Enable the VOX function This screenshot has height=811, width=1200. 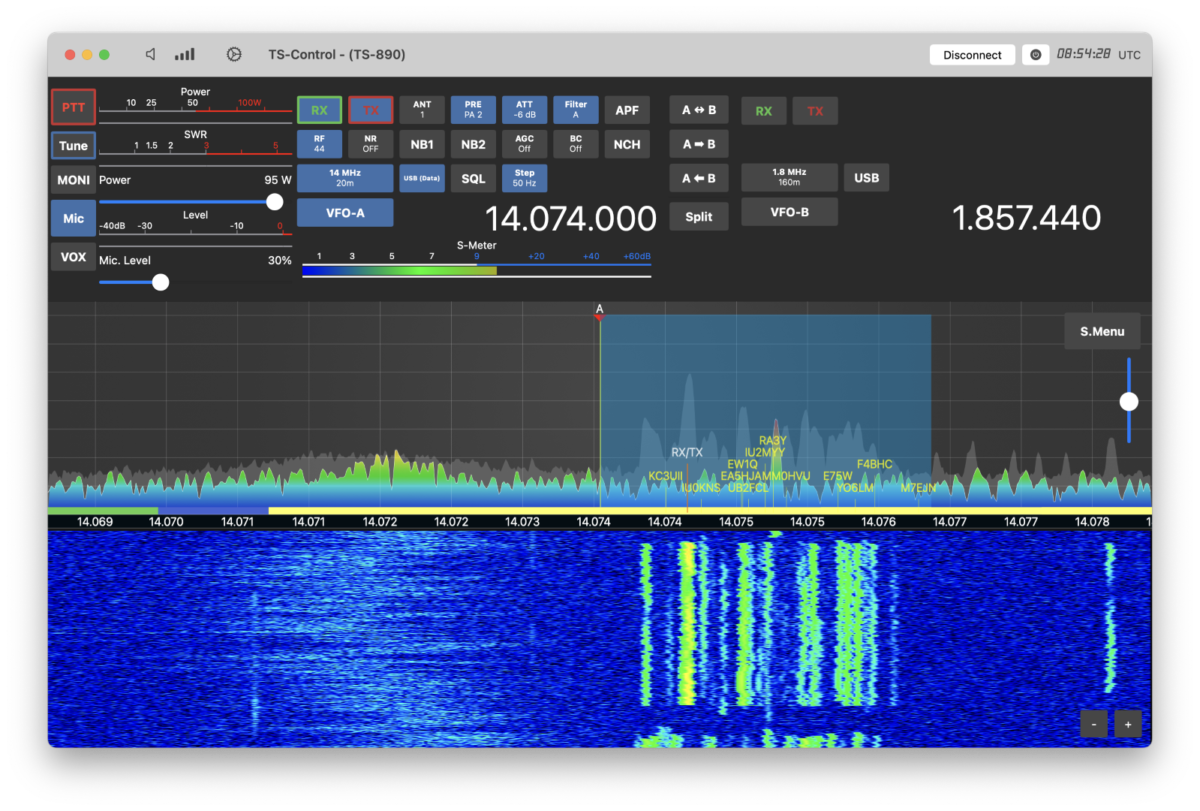pyautogui.click(x=73, y=256)
